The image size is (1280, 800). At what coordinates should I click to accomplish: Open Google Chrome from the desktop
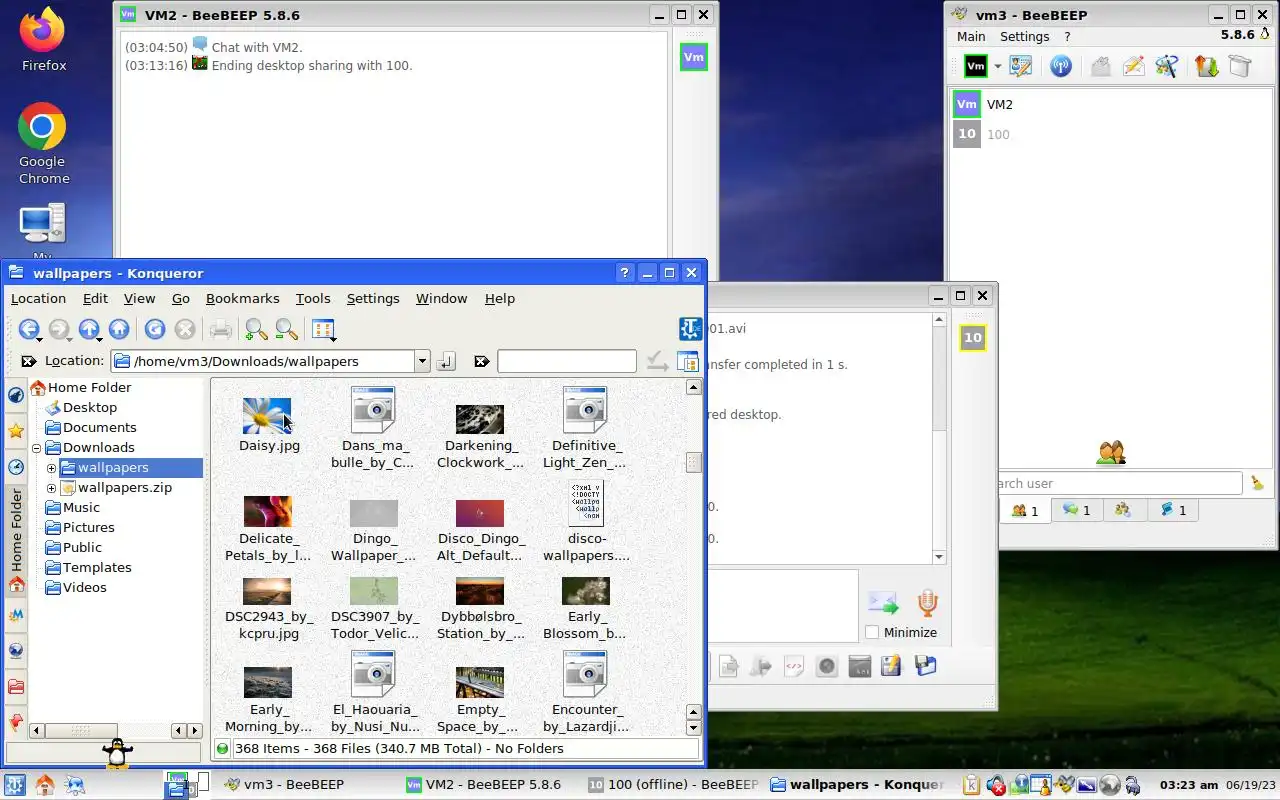coord(43,143)
